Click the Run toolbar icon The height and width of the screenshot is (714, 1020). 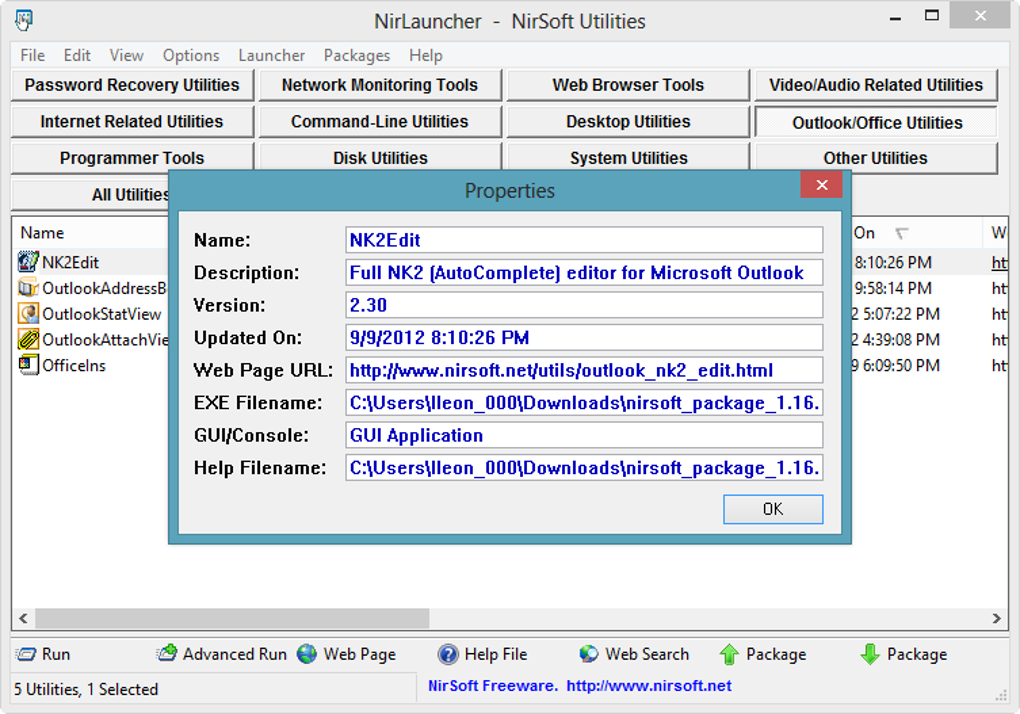(x=26, y=654)
